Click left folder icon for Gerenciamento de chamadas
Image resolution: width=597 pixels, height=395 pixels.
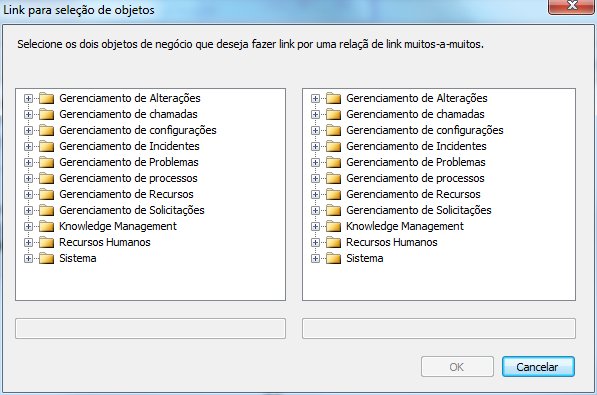[47, 114]
